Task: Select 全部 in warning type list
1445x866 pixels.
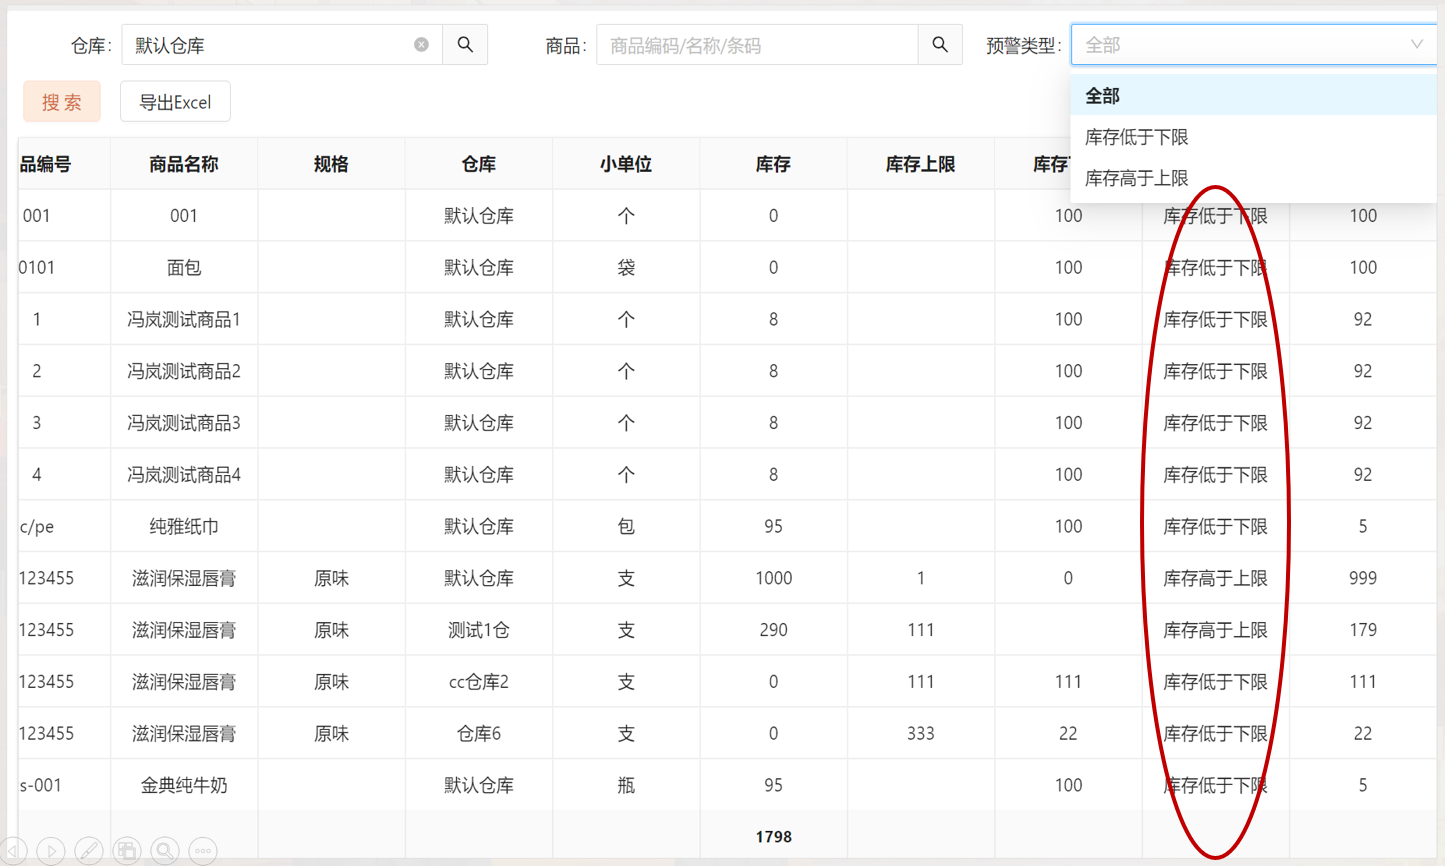Action: pyautogui.click(x=1102, y=96)
